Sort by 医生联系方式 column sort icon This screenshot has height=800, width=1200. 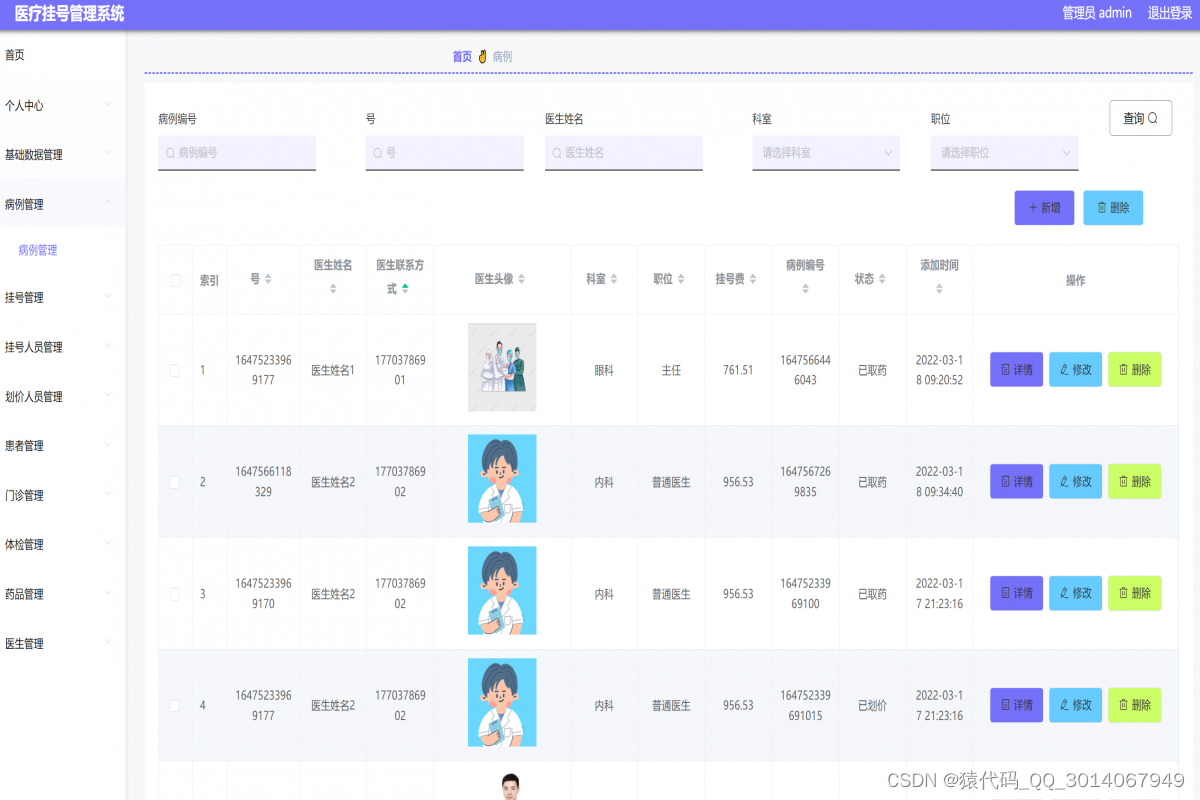tap(405, 289)
